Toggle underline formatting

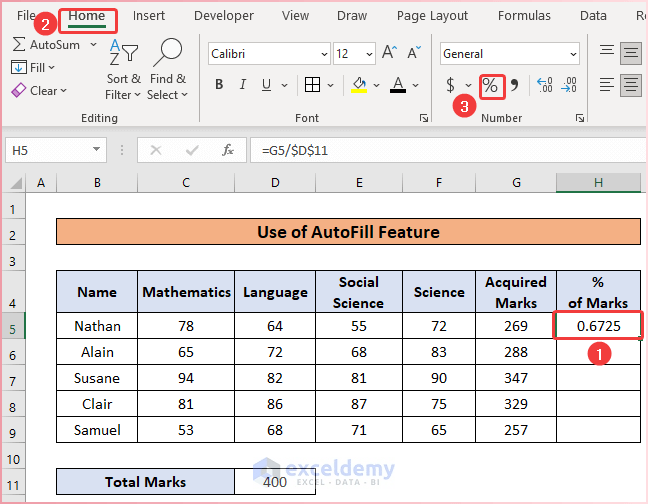click(267, 85)
